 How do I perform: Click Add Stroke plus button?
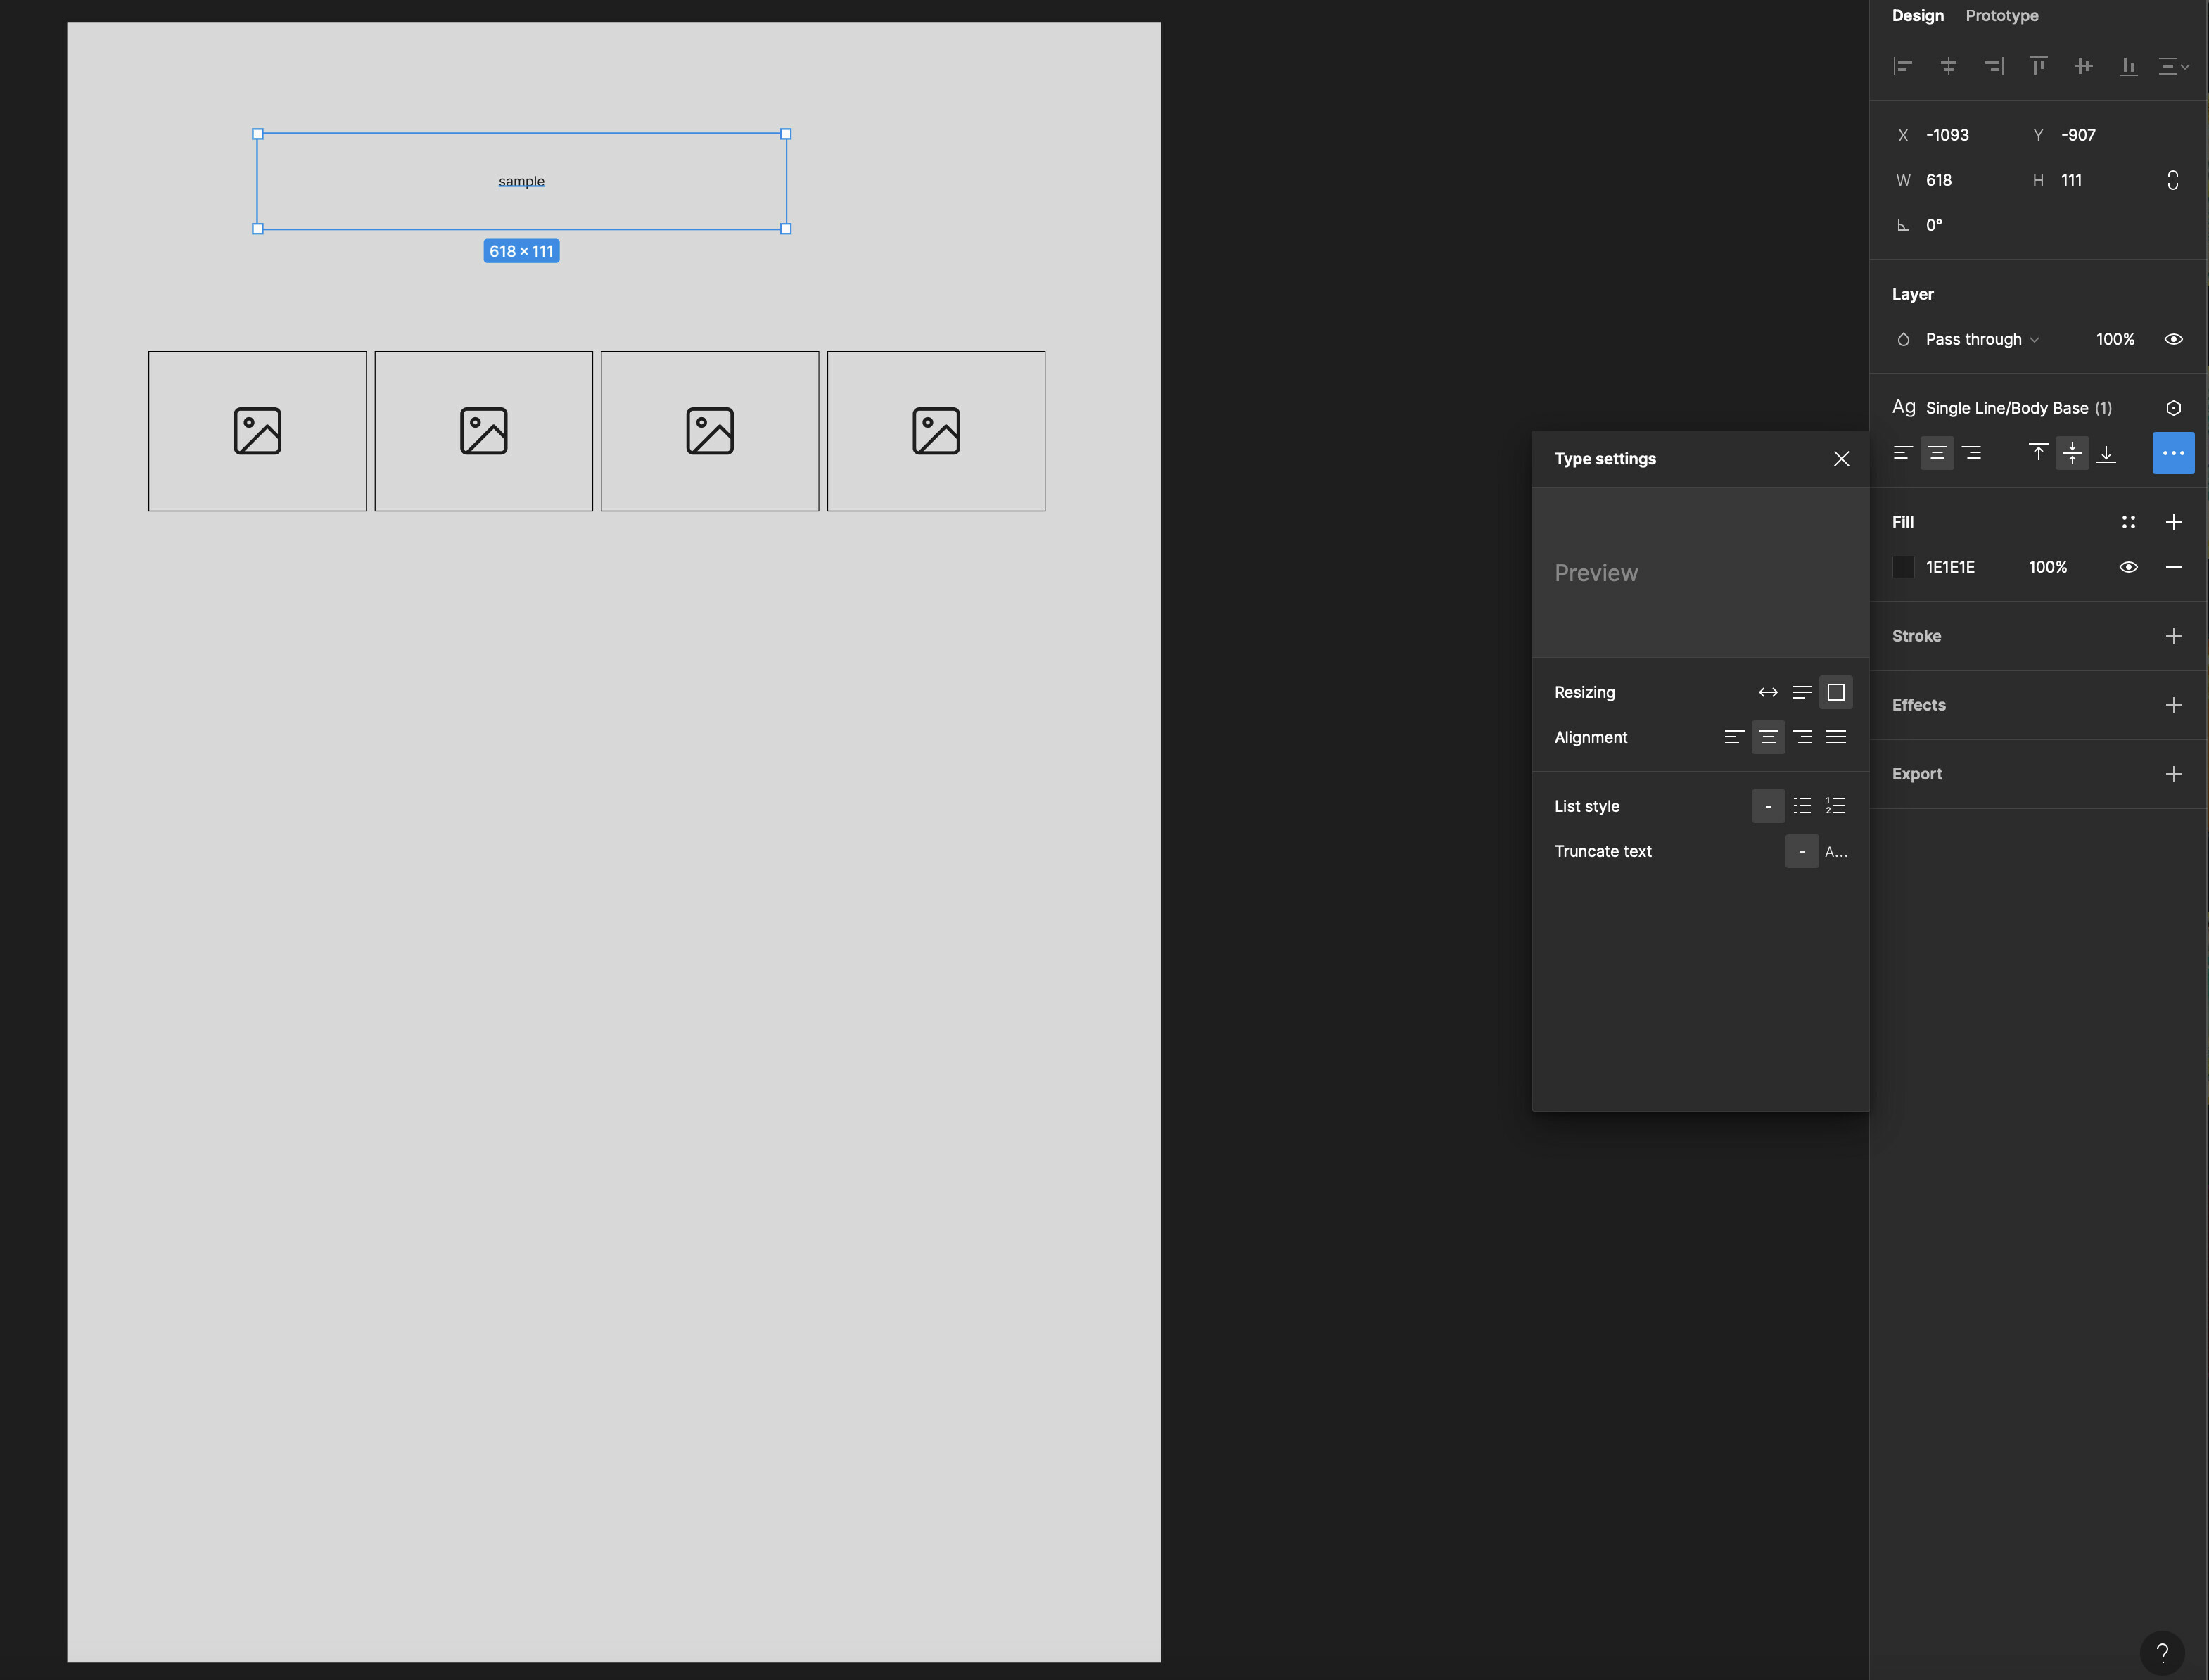pos(2174,635)
